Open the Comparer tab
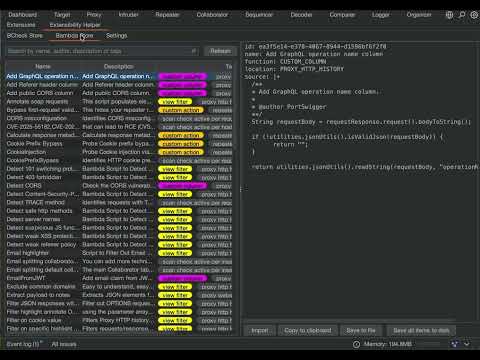Image resolution: width=480 pixels, height=360 pixels. [x=342, y=15]
